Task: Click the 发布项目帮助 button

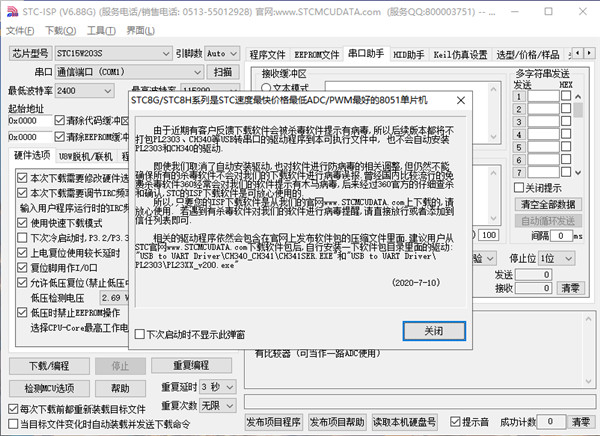Action: [x=337, y=422]
